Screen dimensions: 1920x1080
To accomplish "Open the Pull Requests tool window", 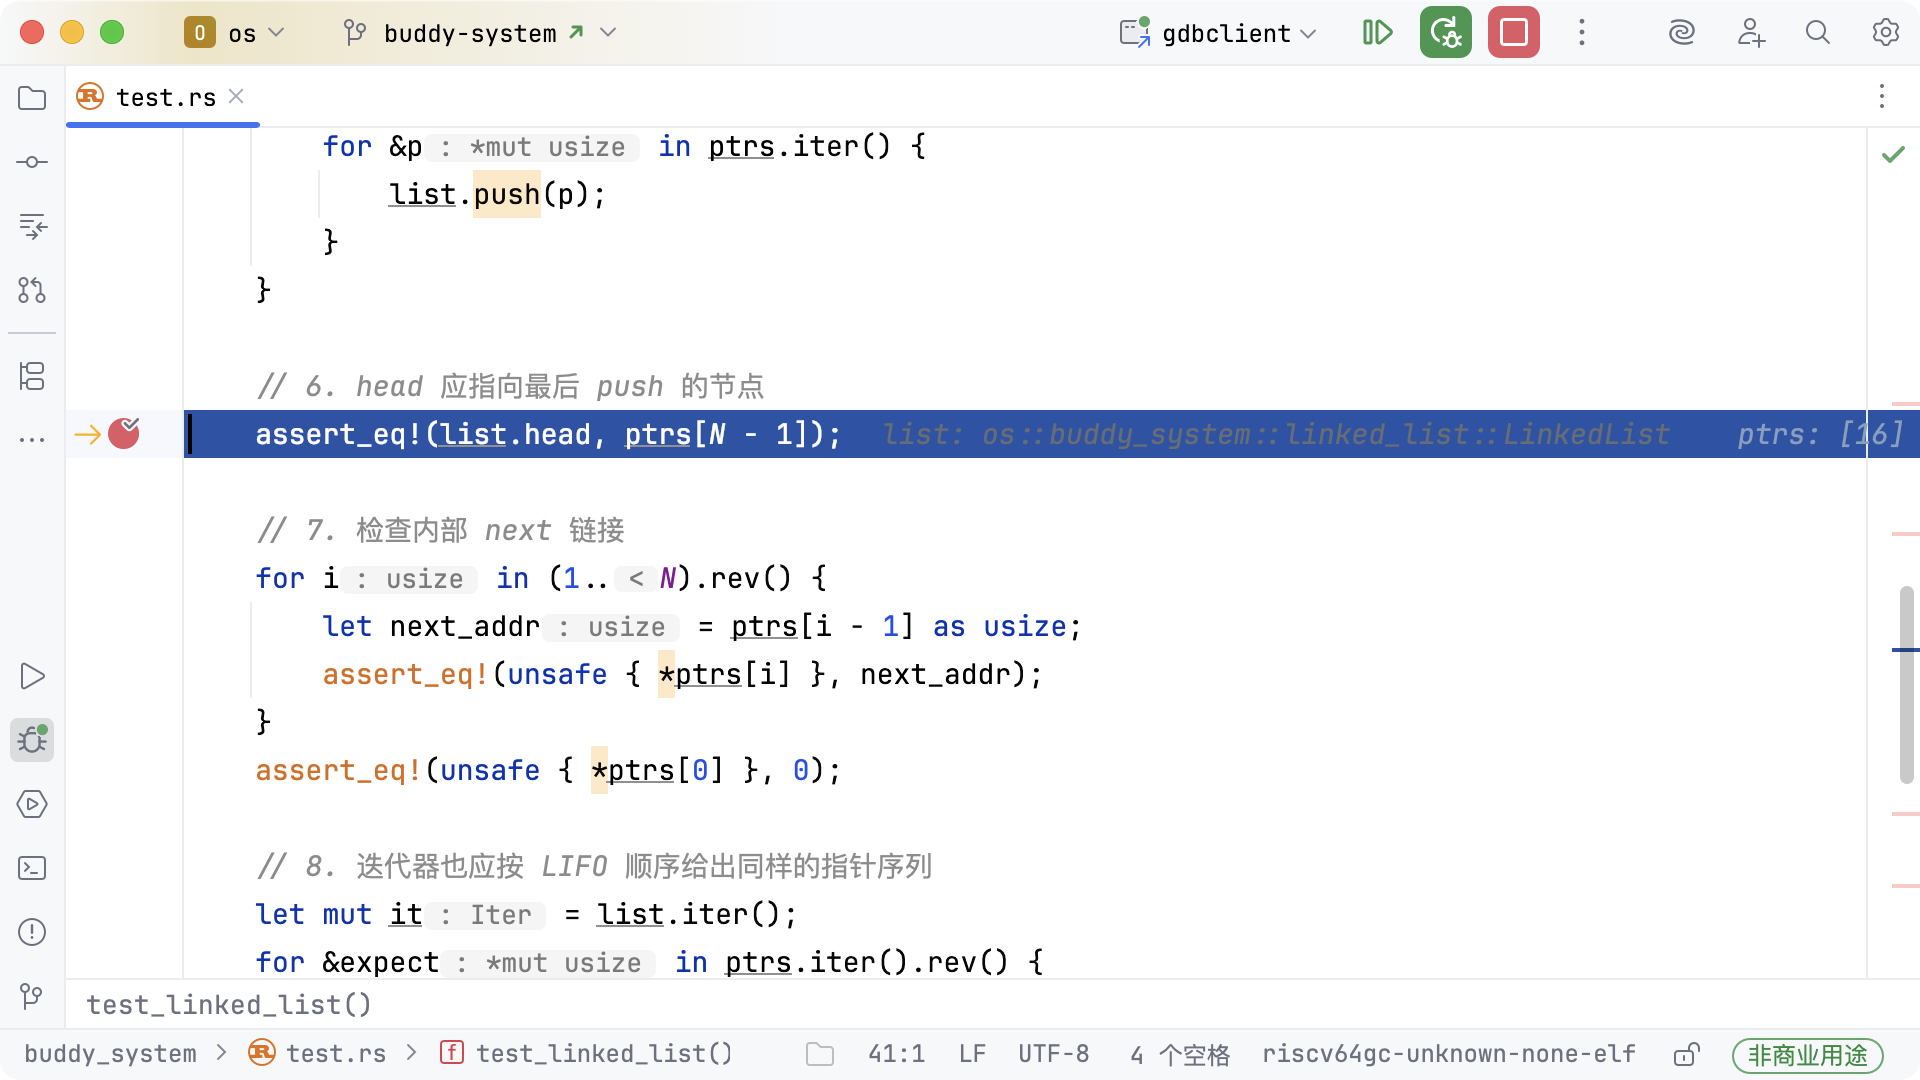I will pos(32,290).
